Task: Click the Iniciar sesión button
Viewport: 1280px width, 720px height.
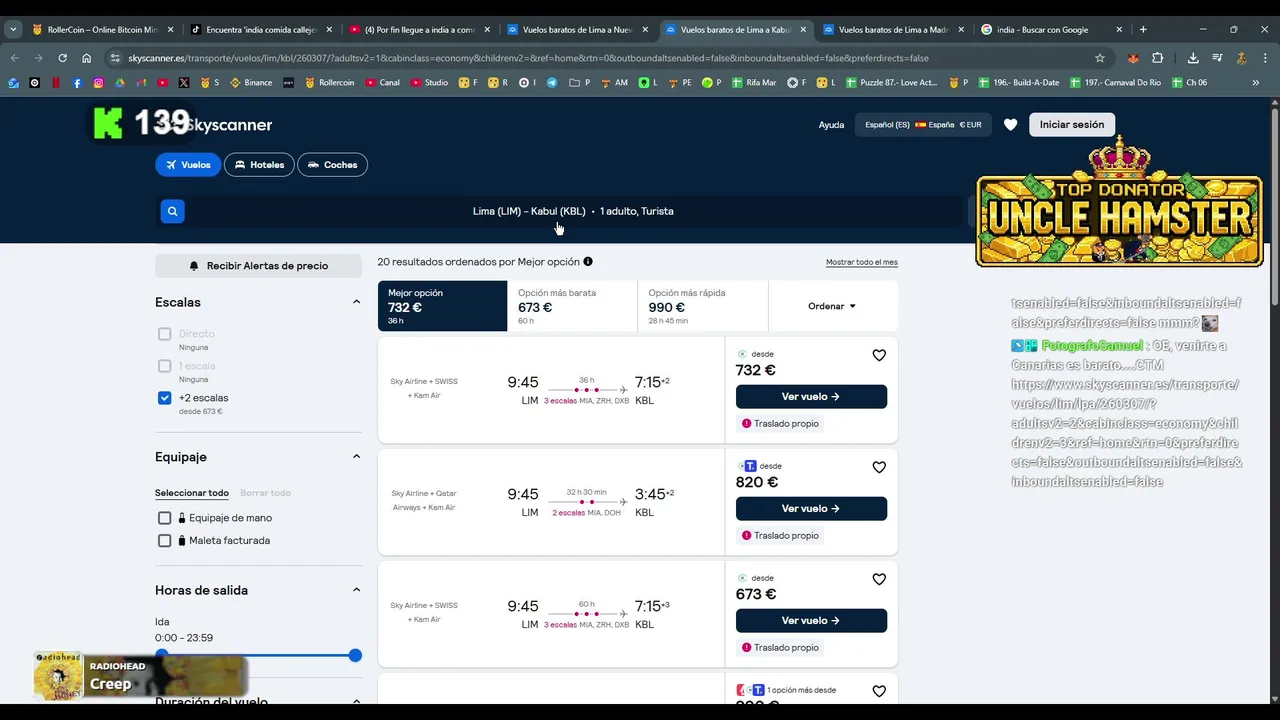Action: pyautogui.click(x=1071, y=125)
